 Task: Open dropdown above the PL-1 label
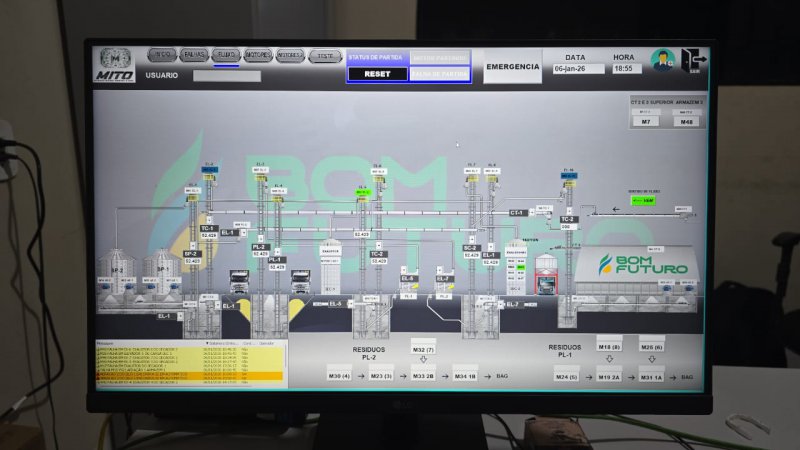coord(277,252)
